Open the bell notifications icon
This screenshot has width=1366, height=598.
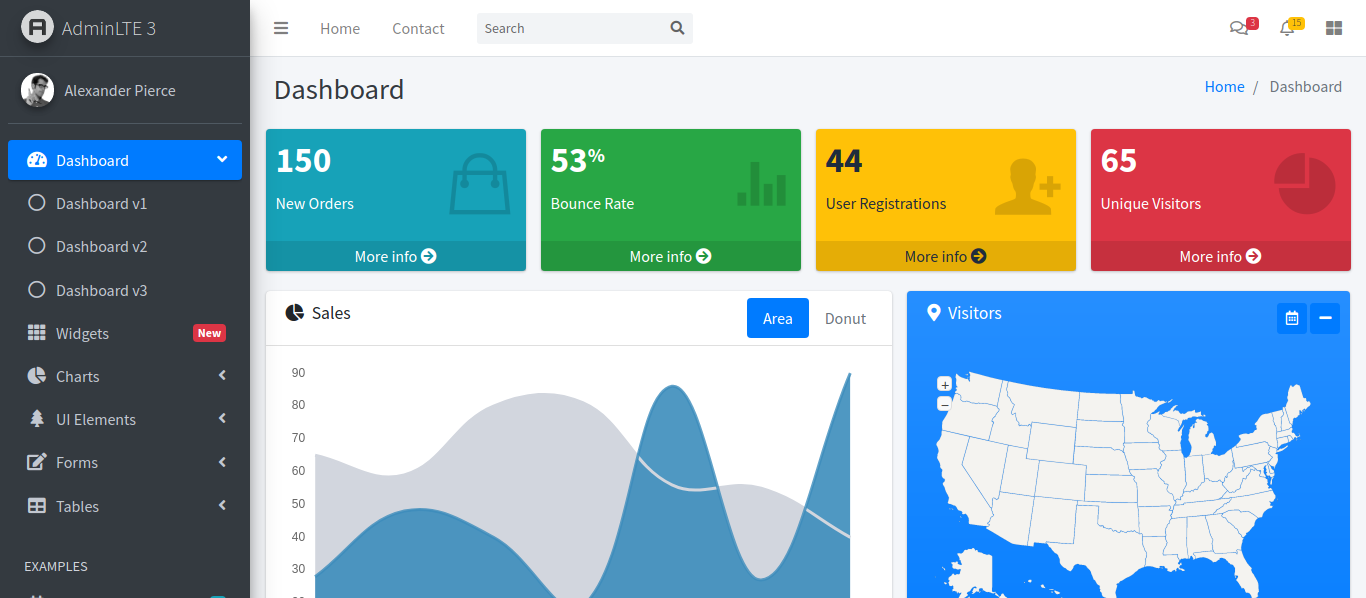[1287, 29]
